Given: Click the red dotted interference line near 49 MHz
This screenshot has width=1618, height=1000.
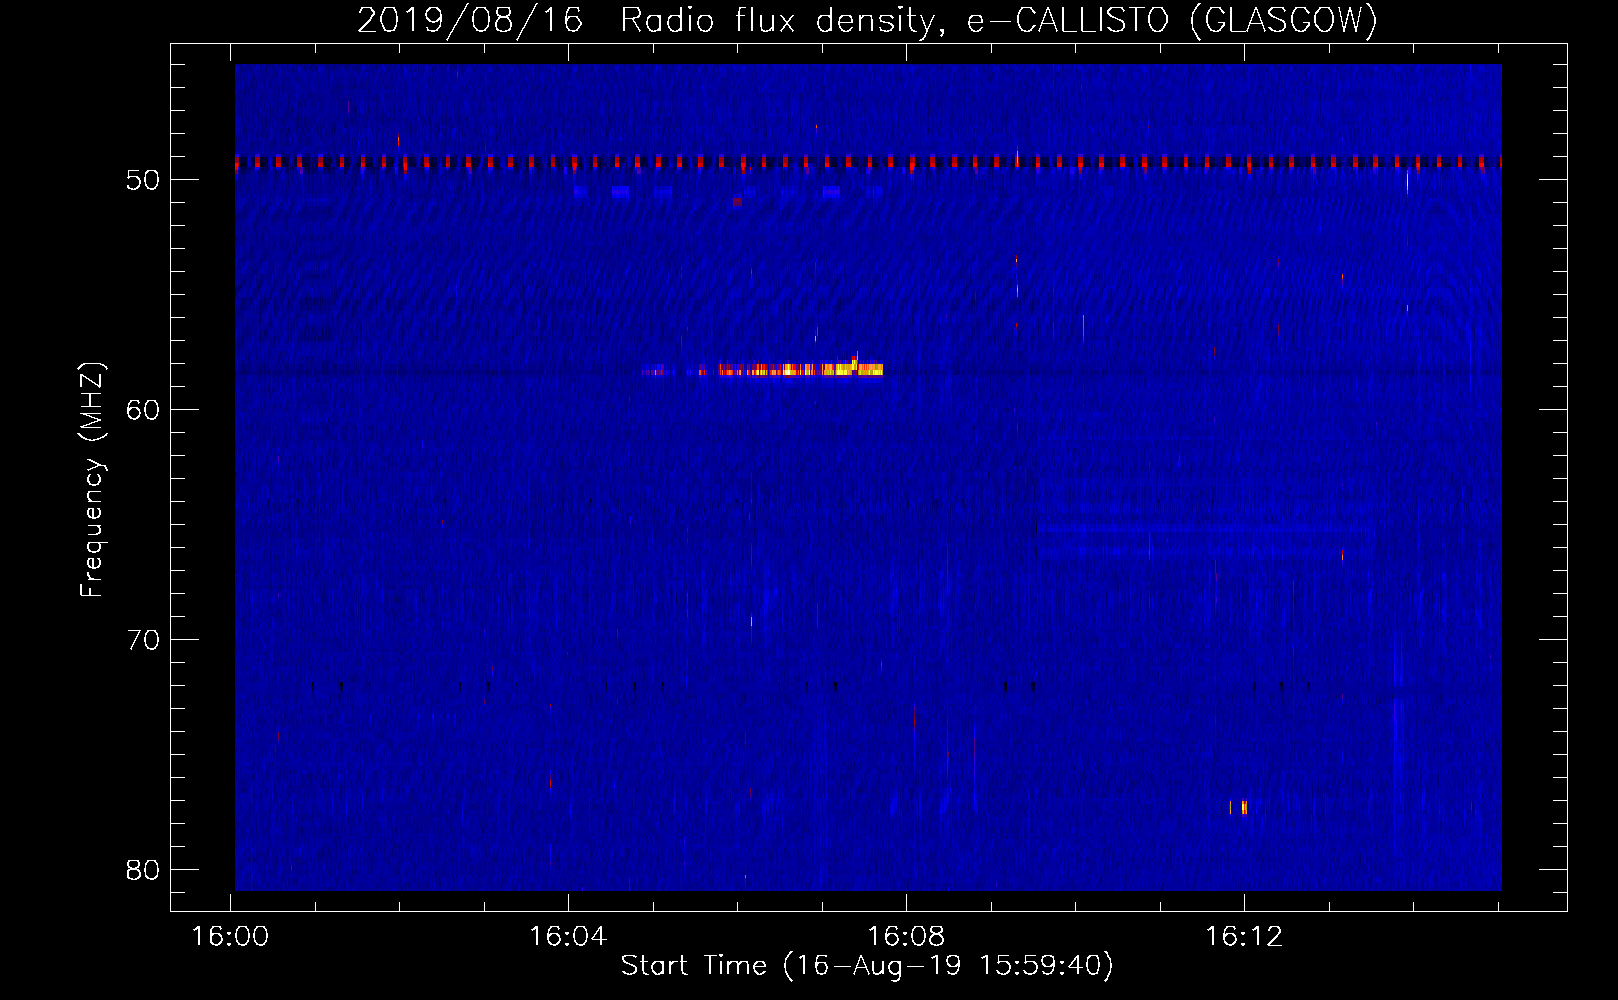Looking at the screenshot, I should [868, 162].
